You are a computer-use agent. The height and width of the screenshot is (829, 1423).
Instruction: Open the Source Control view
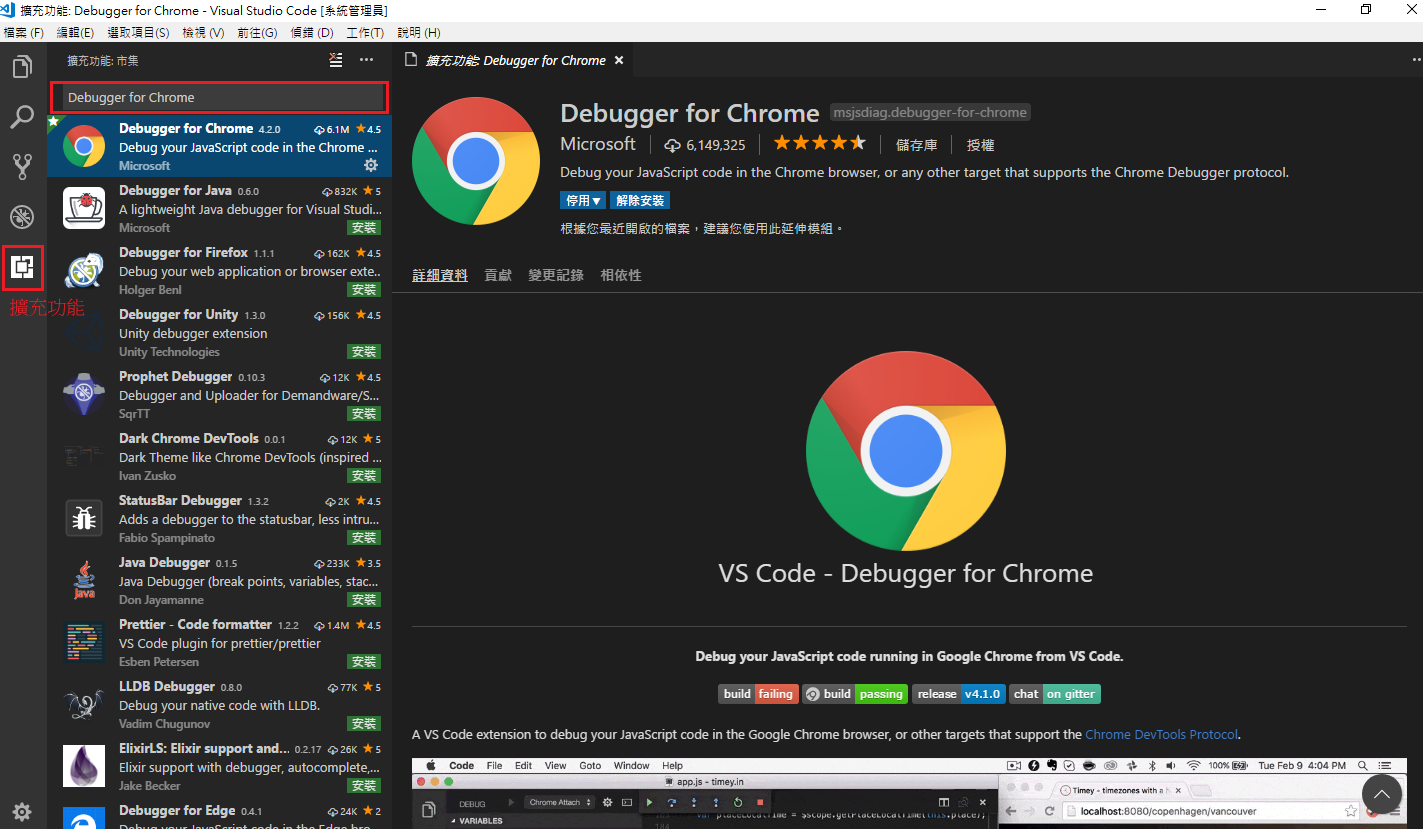(x=22, y=166)
